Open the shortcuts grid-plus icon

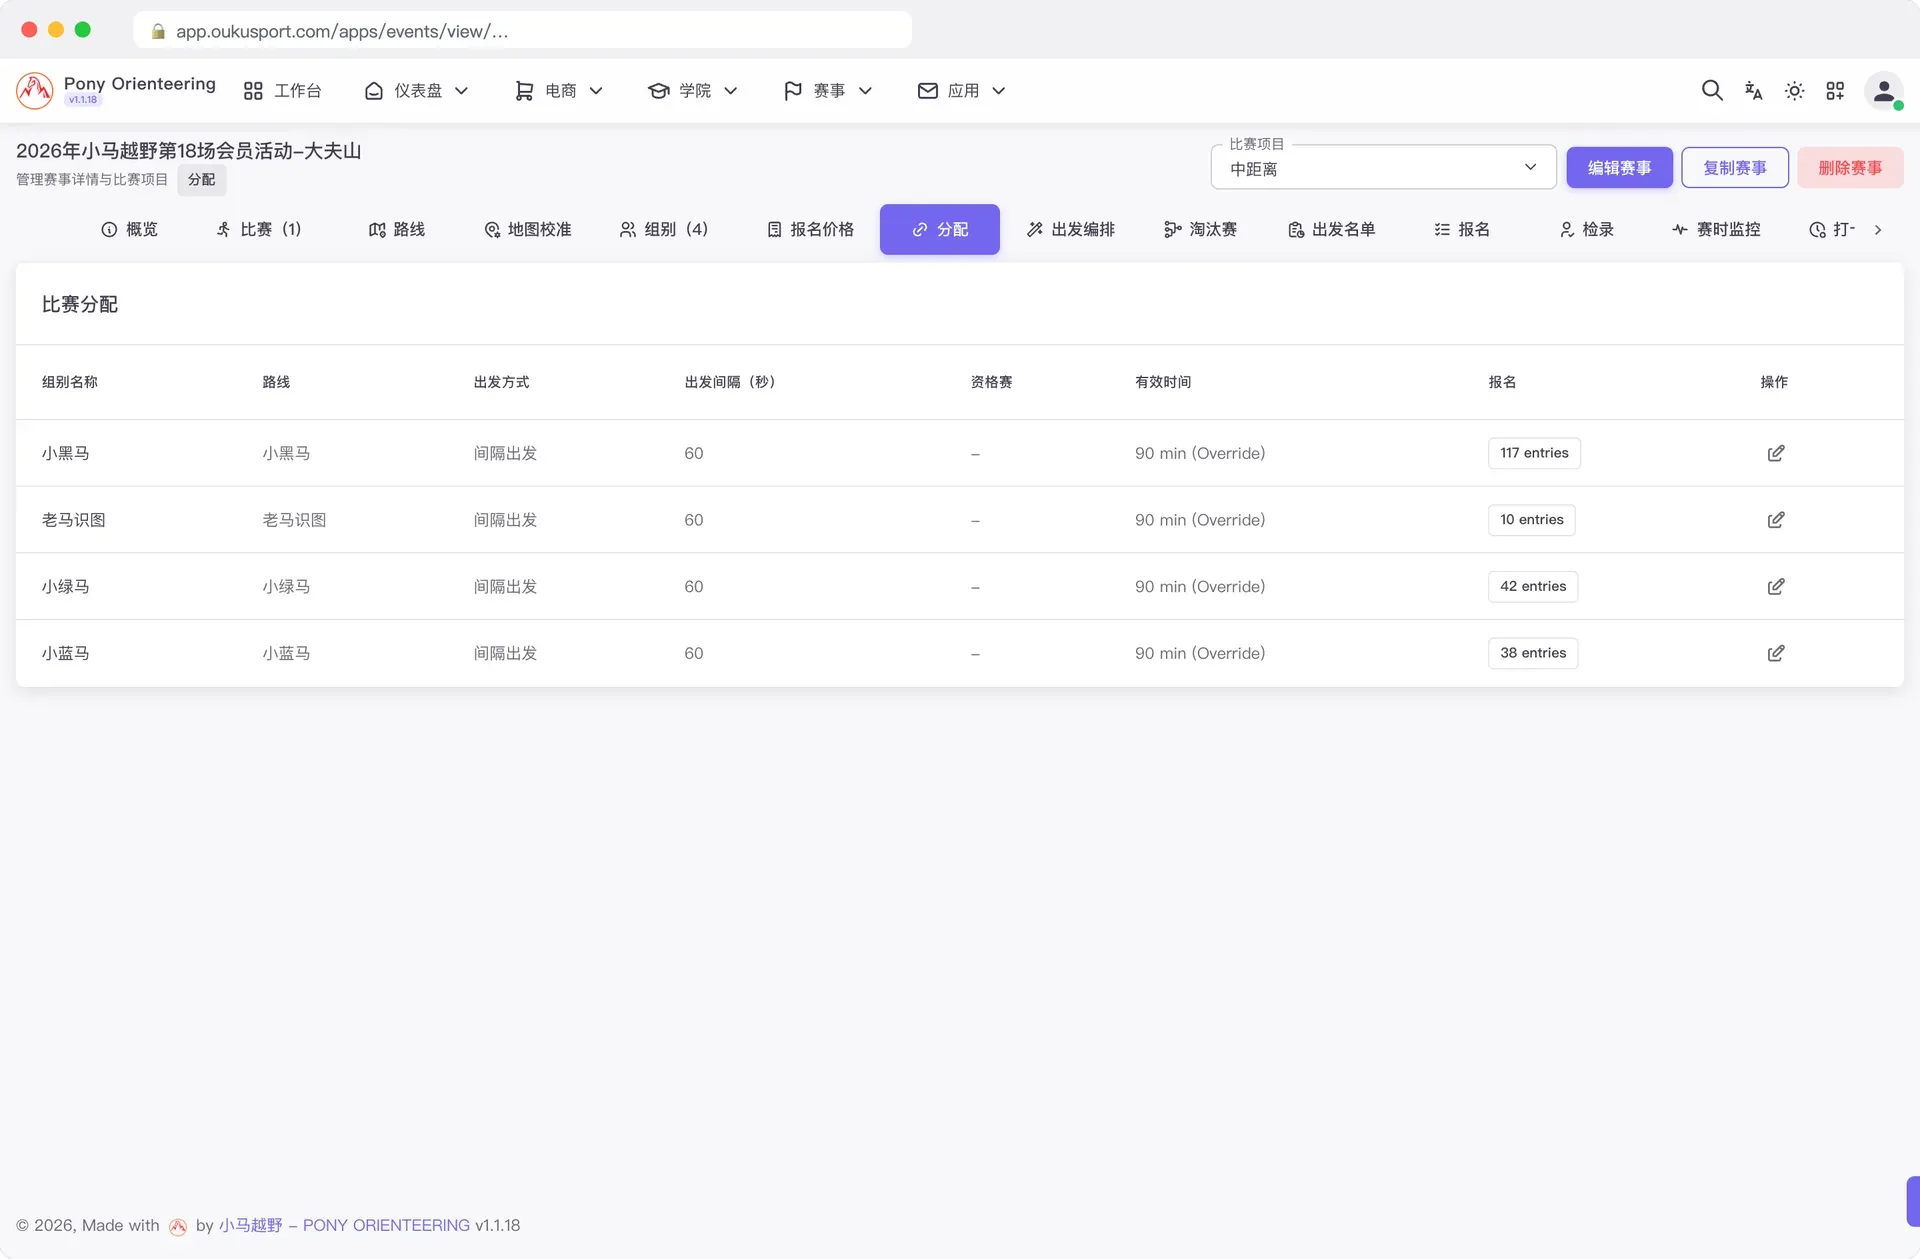click(x=1835, y=91)
